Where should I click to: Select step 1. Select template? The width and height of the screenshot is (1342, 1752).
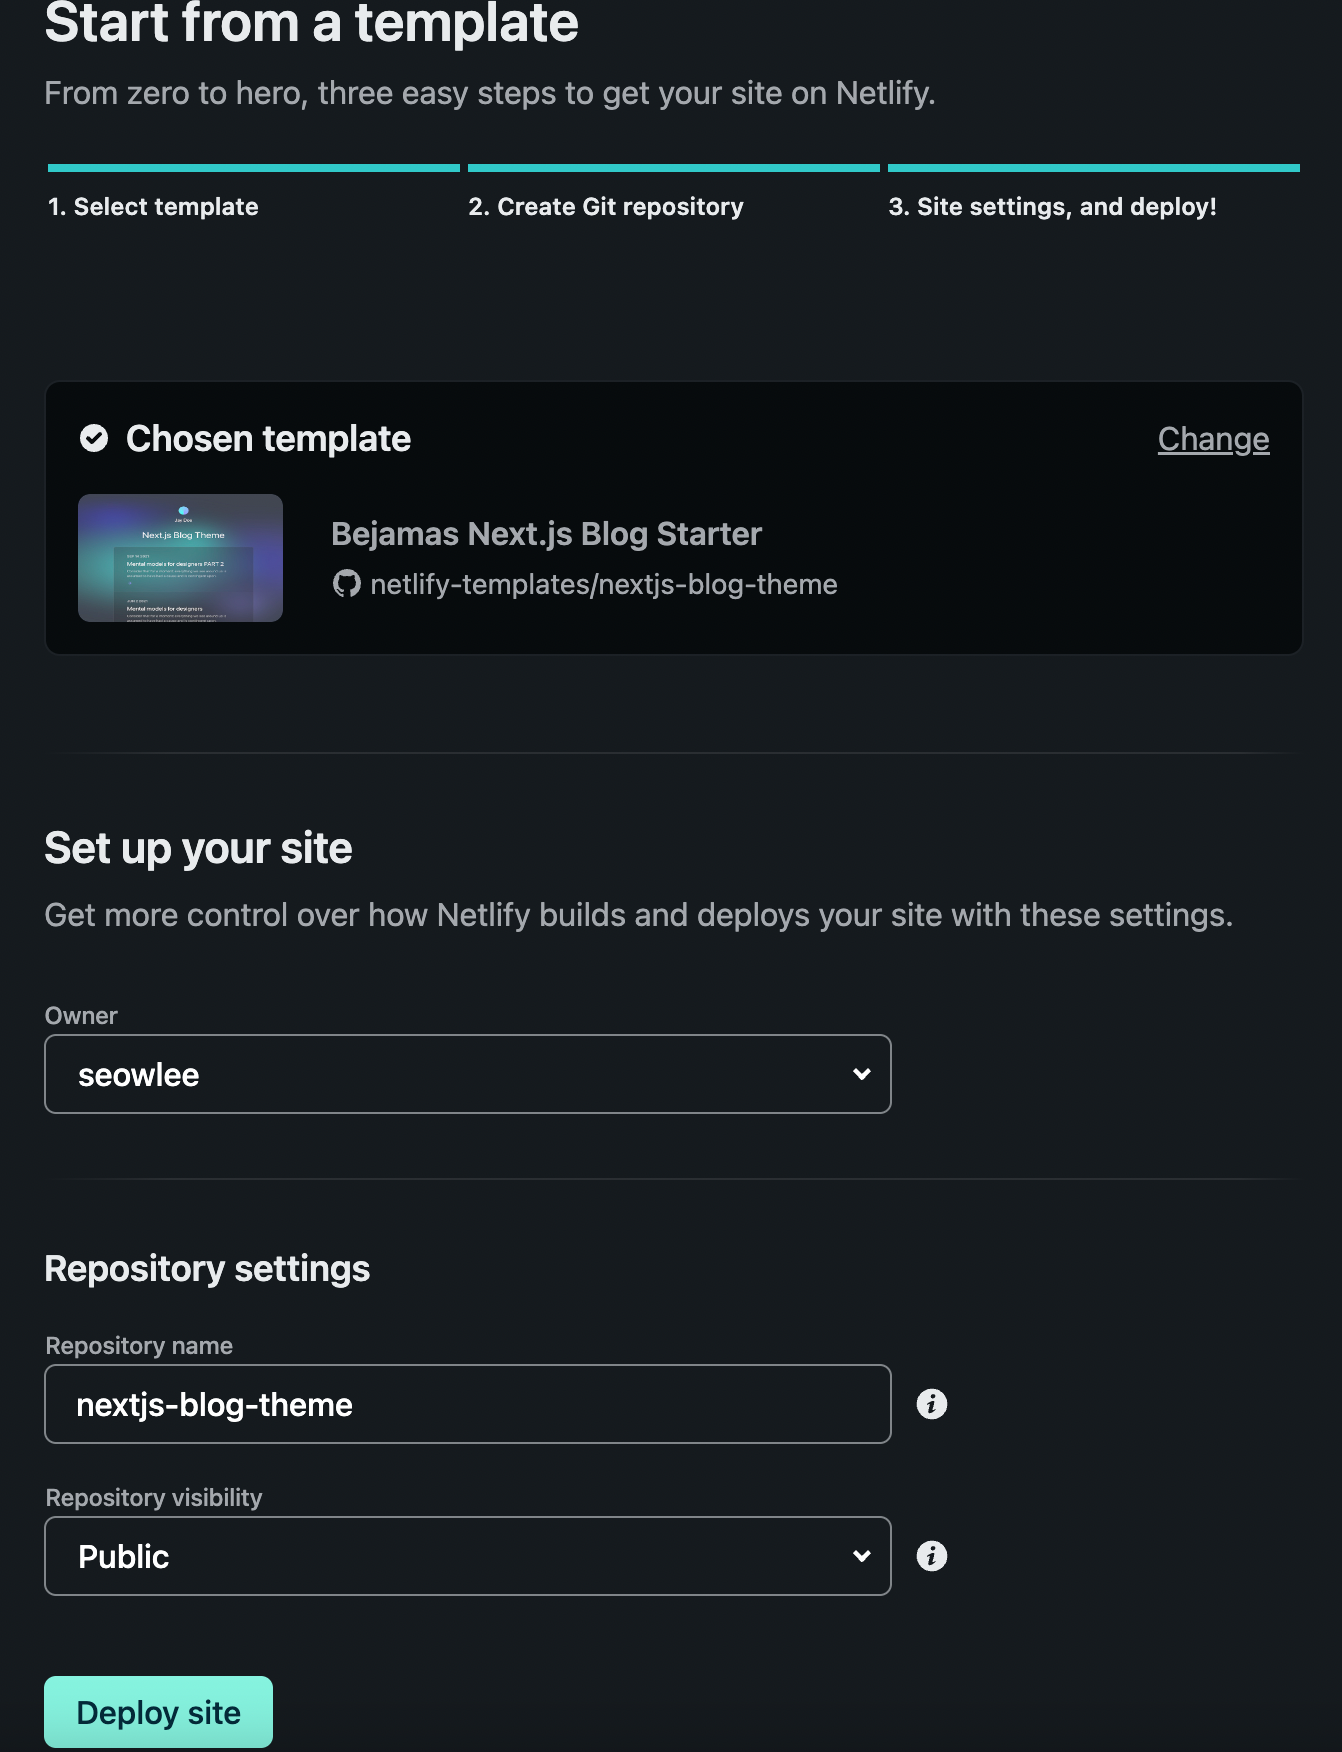point(153,206)
